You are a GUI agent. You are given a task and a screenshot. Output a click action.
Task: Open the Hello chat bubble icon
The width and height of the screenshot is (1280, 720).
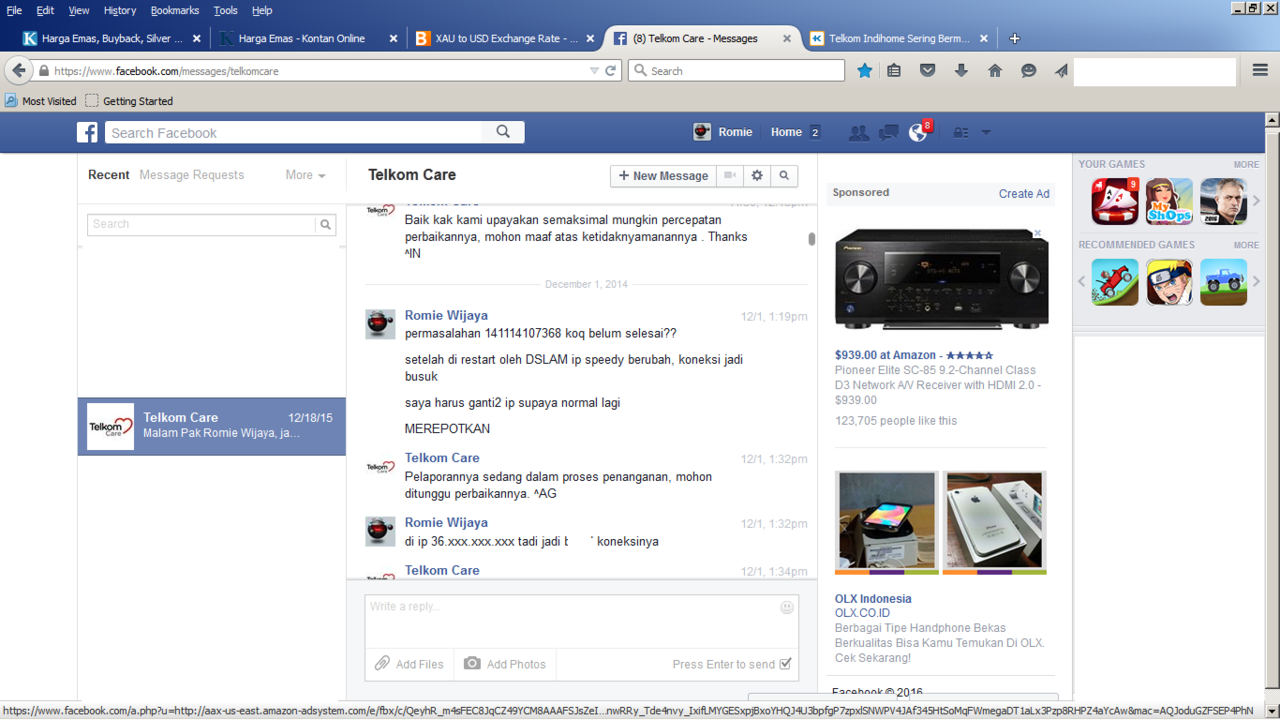click(1028, 71)
